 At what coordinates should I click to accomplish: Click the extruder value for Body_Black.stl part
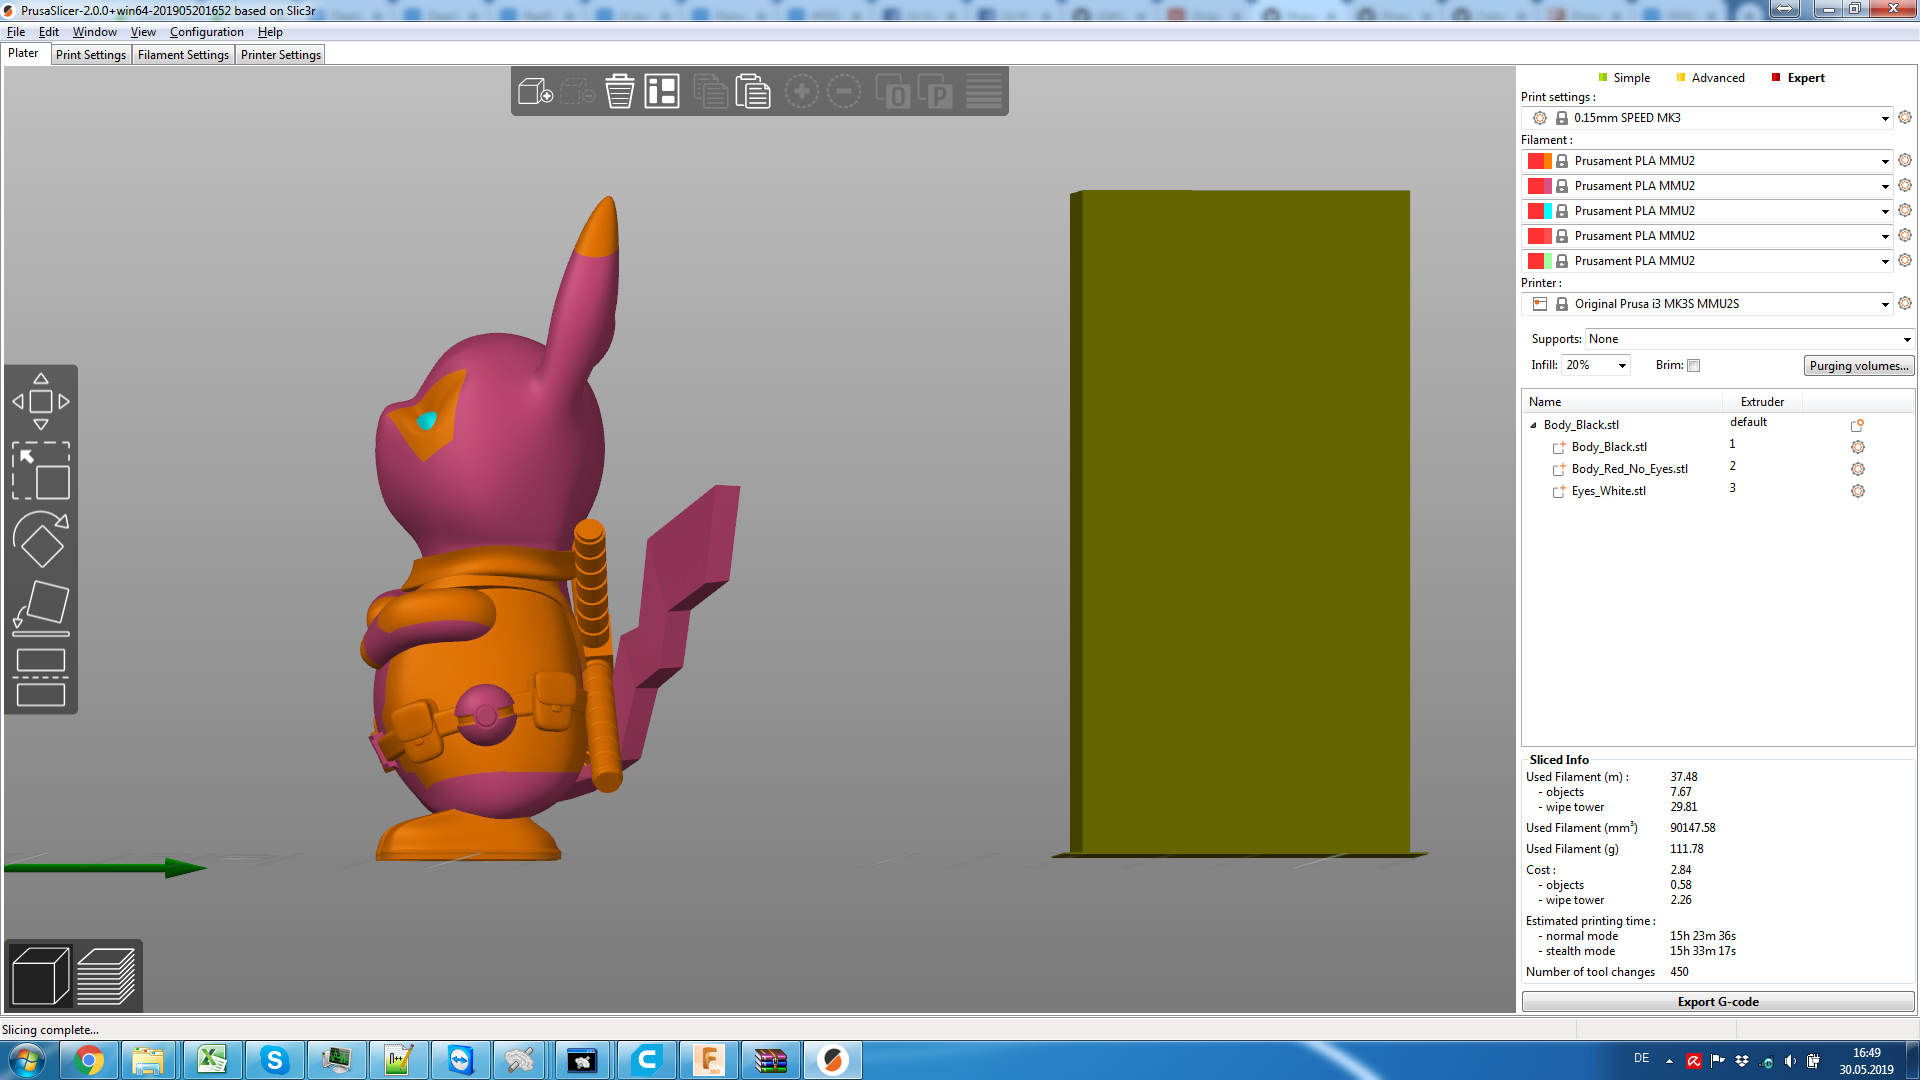coord(1732,444)
